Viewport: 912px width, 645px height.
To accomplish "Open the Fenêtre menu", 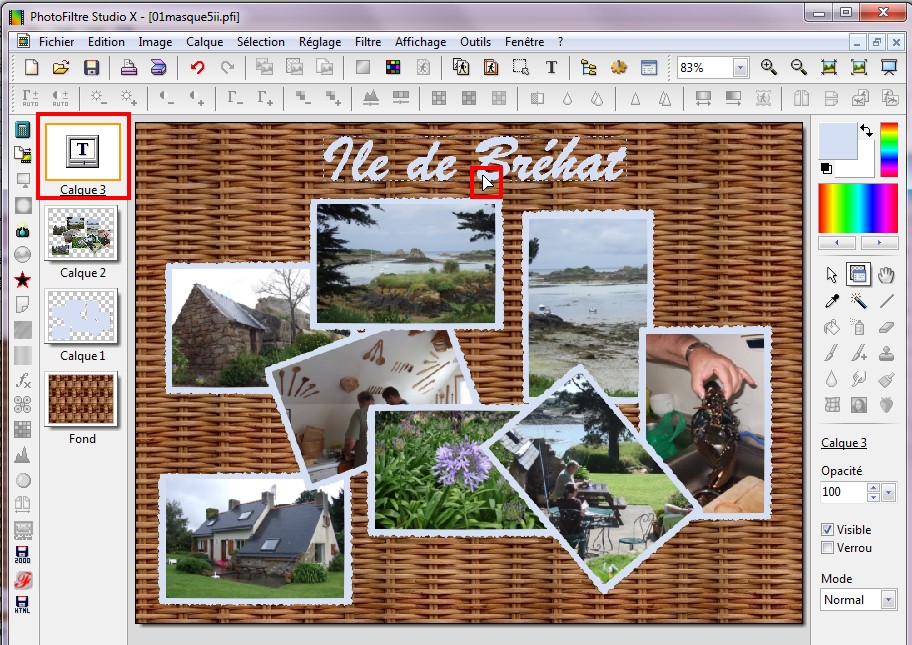I will coord(524,42).
